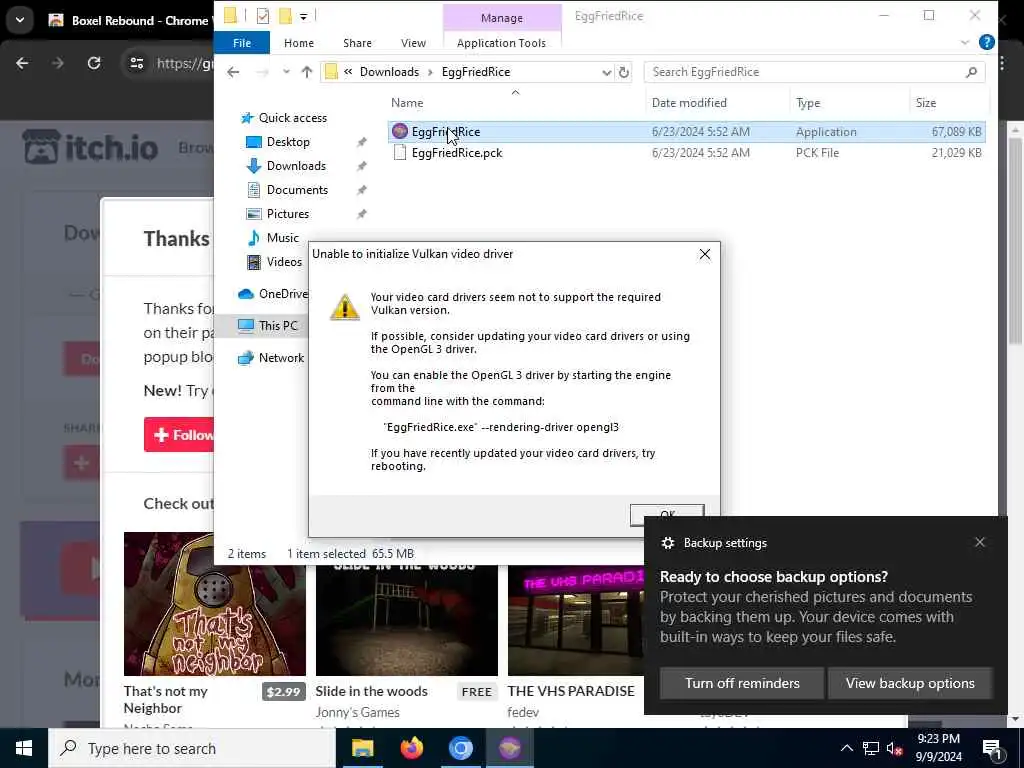
Task: Open the network tray icon
Action: pos(871,748)
